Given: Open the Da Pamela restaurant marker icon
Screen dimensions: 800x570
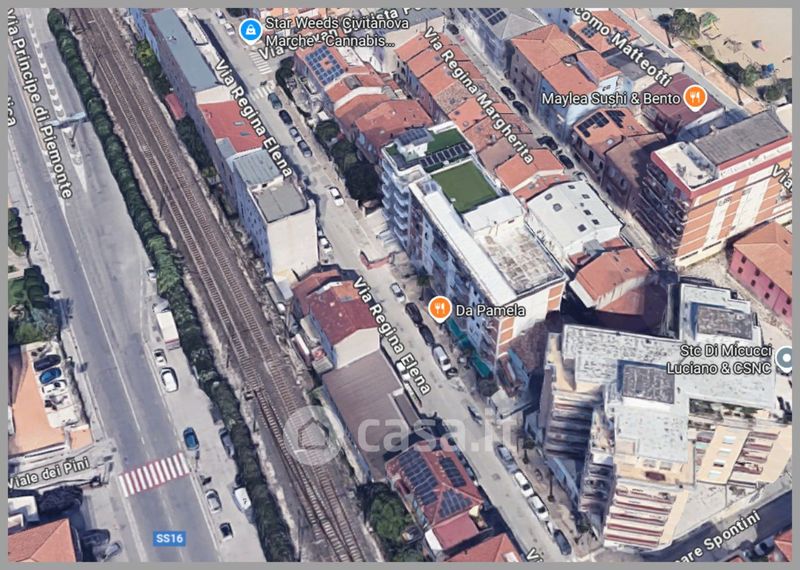Looking at the screenshot, I should (x=438, y=309).
